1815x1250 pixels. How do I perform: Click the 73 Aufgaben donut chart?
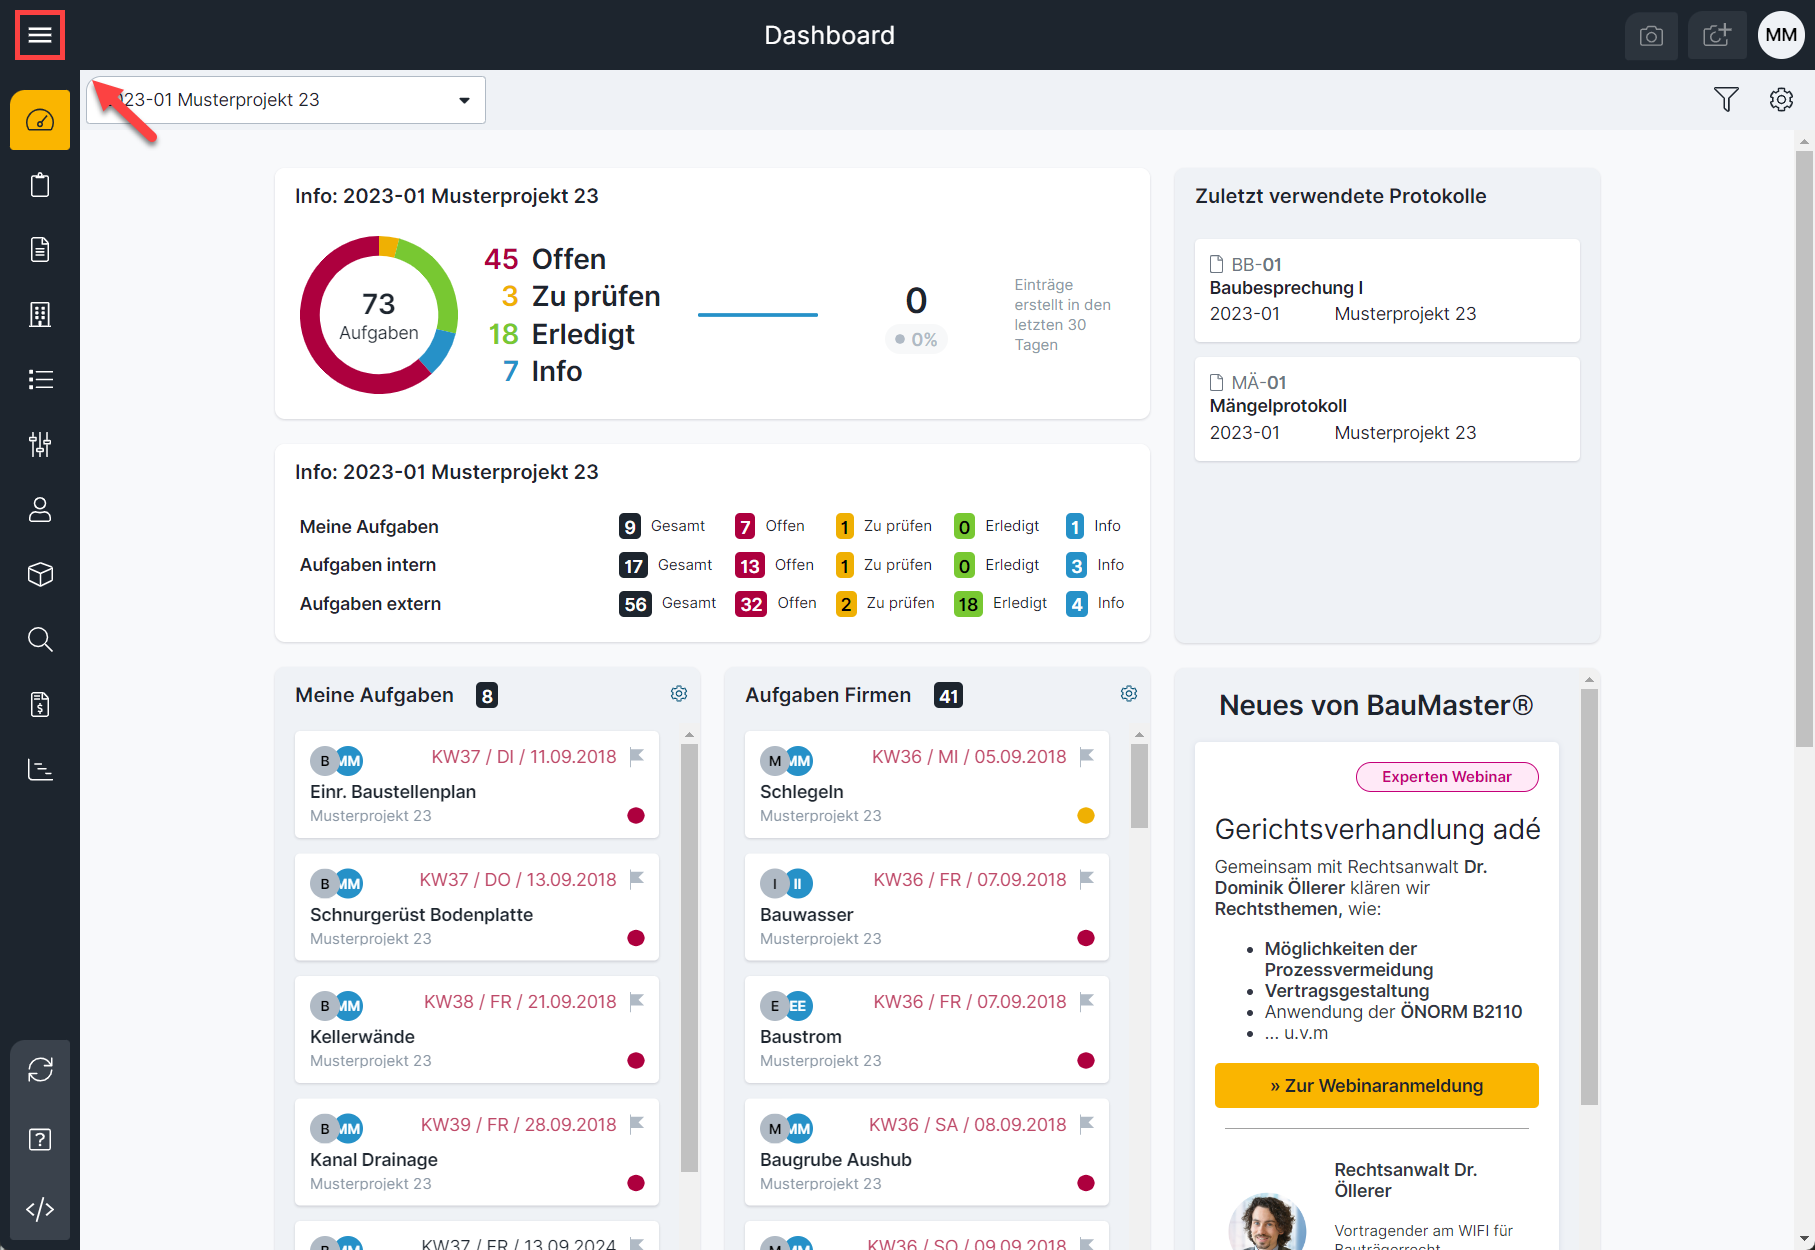[x=379, y=315]
